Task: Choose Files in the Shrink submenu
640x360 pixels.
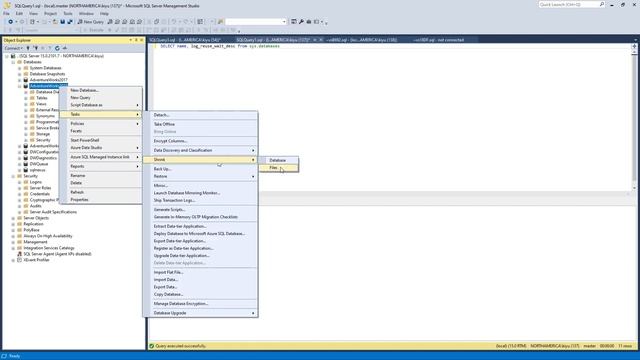Action: tap(279, 168)
